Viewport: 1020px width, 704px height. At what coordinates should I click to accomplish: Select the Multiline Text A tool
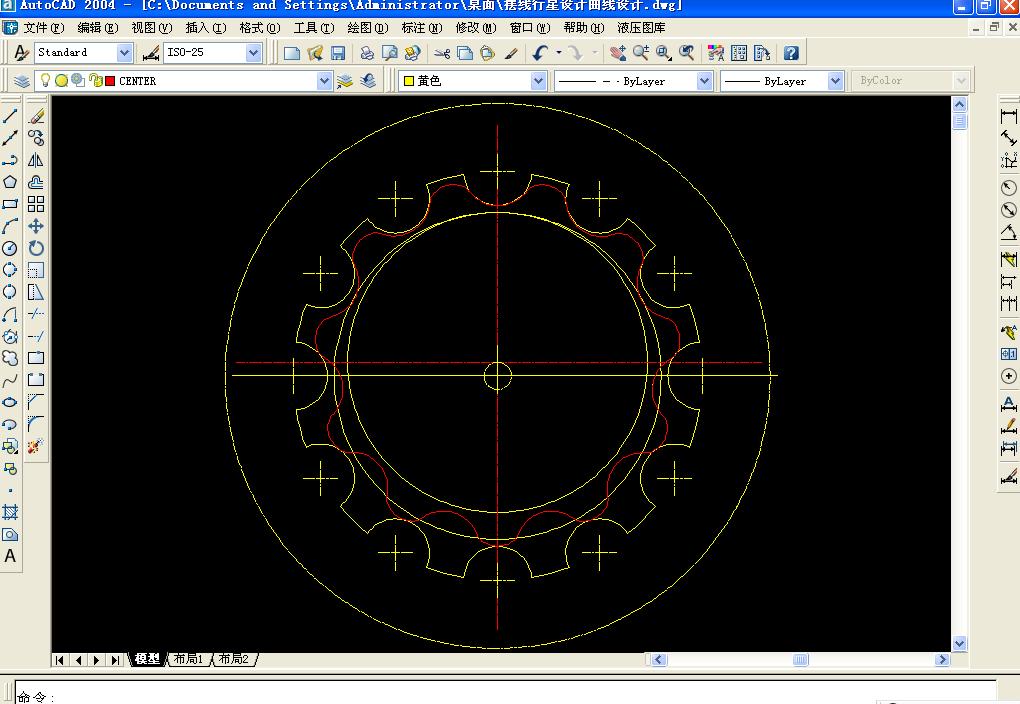tap(10, 556)
